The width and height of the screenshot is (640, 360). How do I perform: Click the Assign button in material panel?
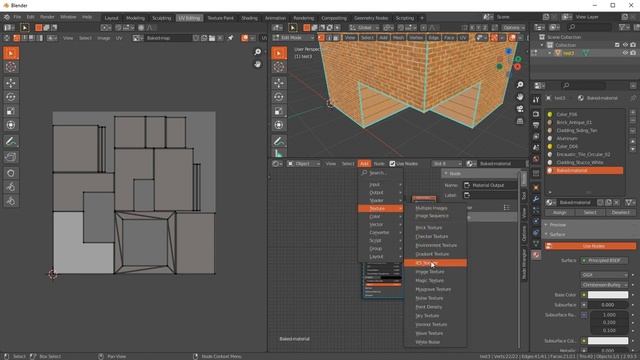(x=559, y=213)
